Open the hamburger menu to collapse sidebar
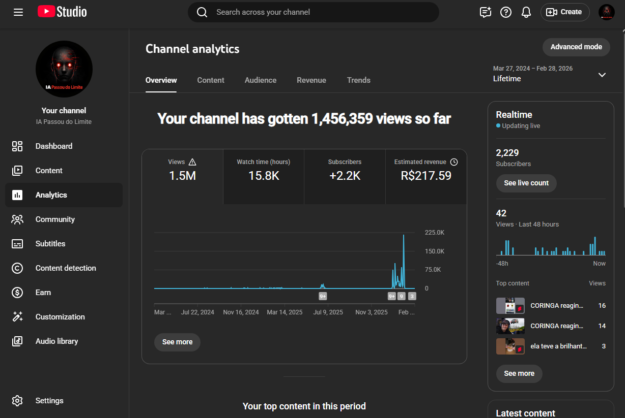Screen dimensions: 625x418 click(x=18, y=12)
